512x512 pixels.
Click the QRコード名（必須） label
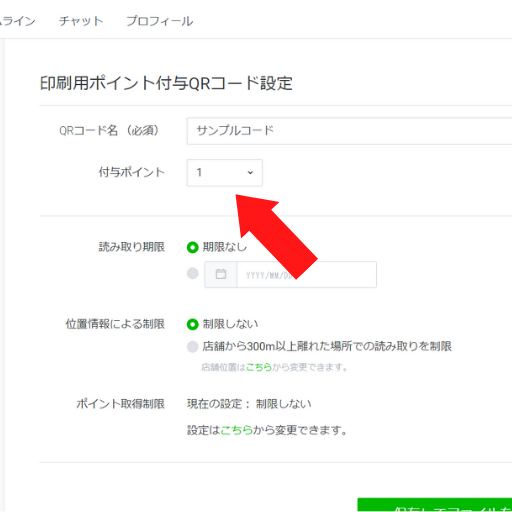109,130
